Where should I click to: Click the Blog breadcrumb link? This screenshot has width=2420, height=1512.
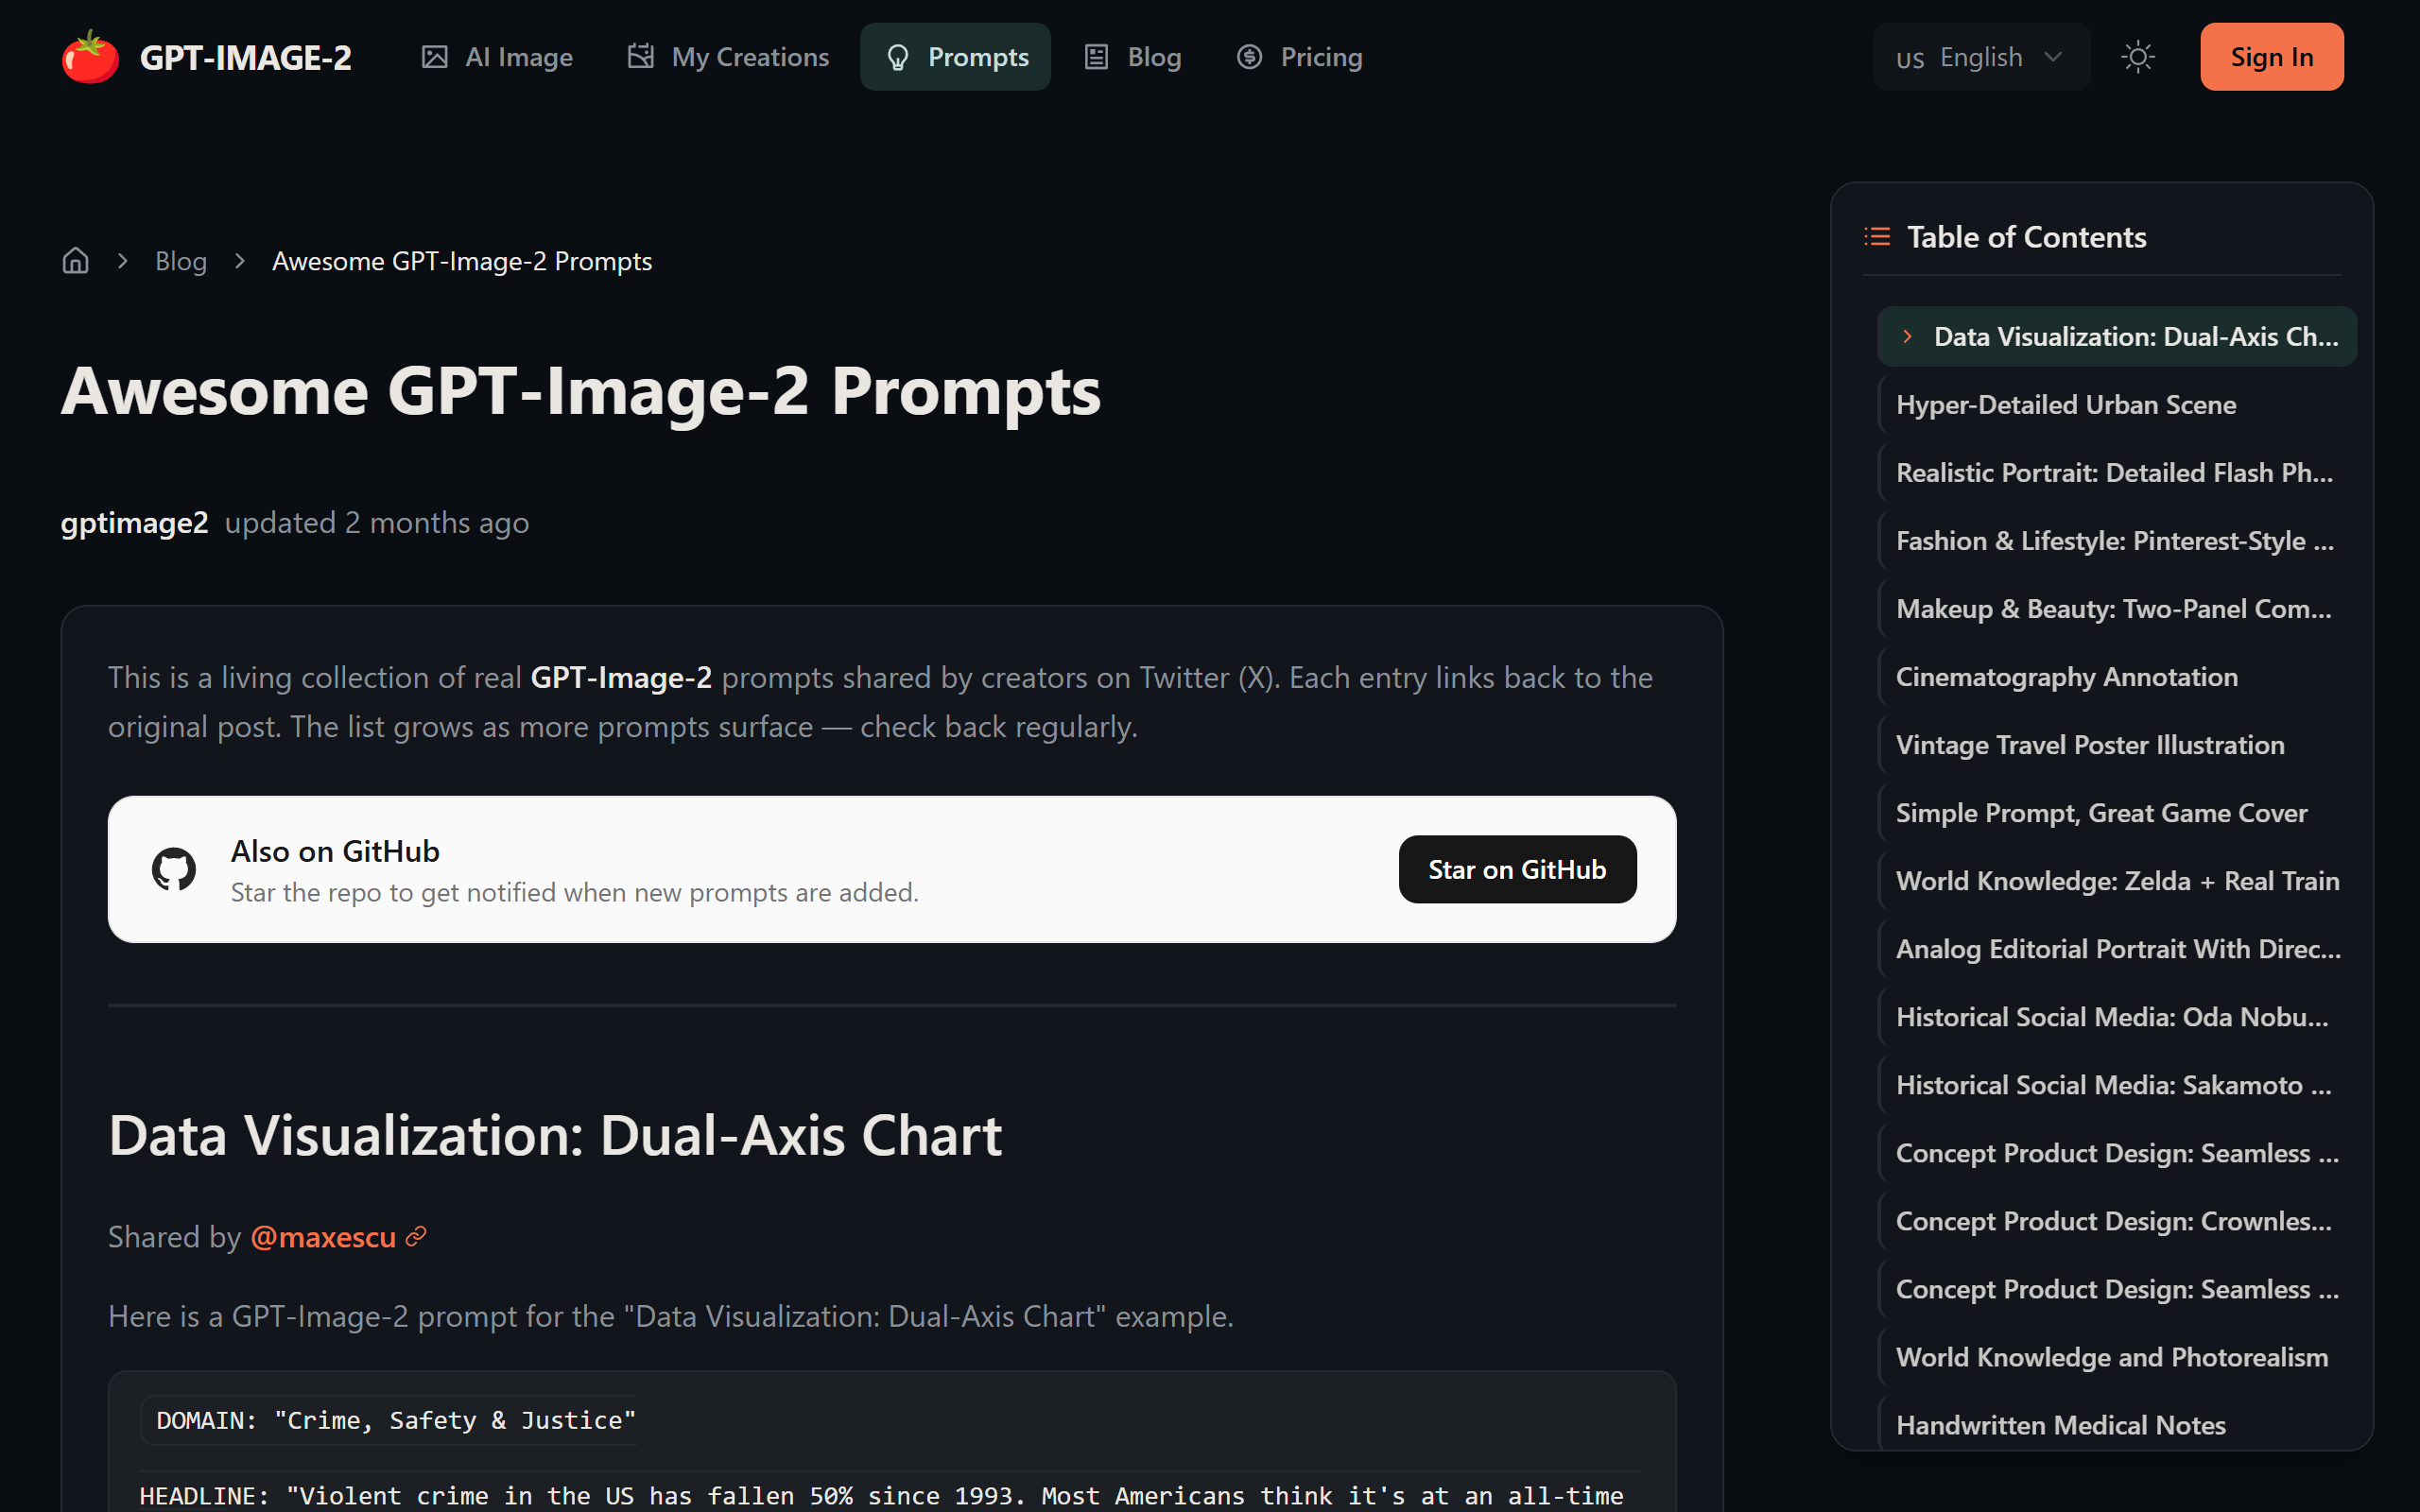pyautogui.click(x=181, y=261)
